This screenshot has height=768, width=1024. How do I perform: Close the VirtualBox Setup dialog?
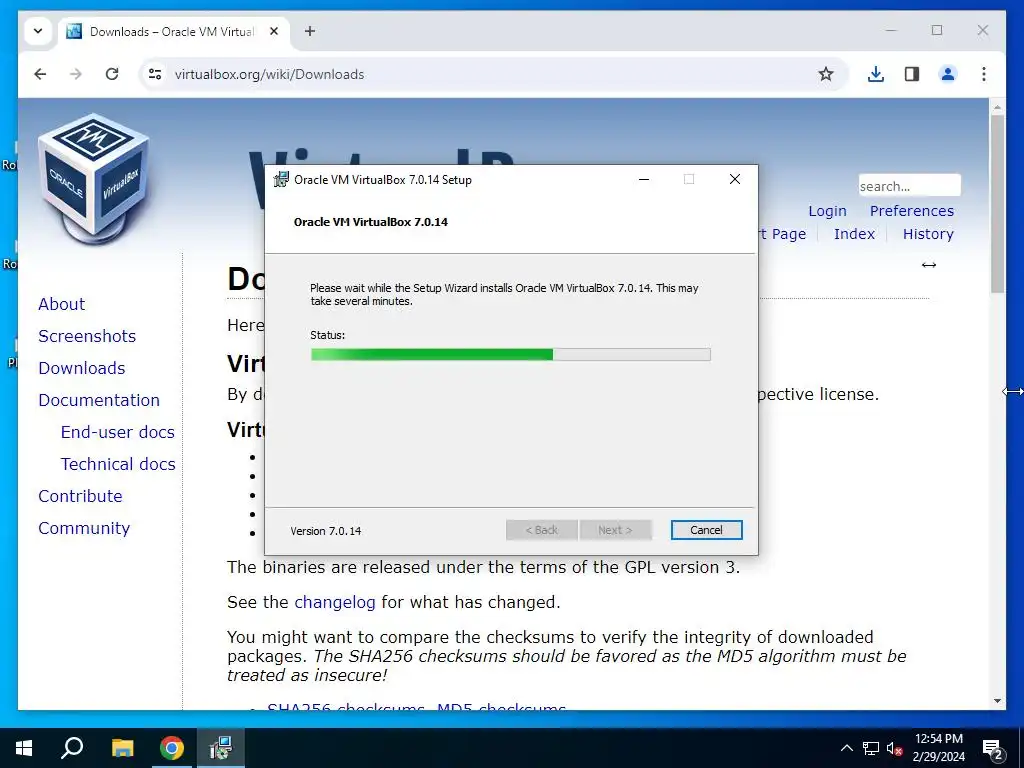coord(735,179)
